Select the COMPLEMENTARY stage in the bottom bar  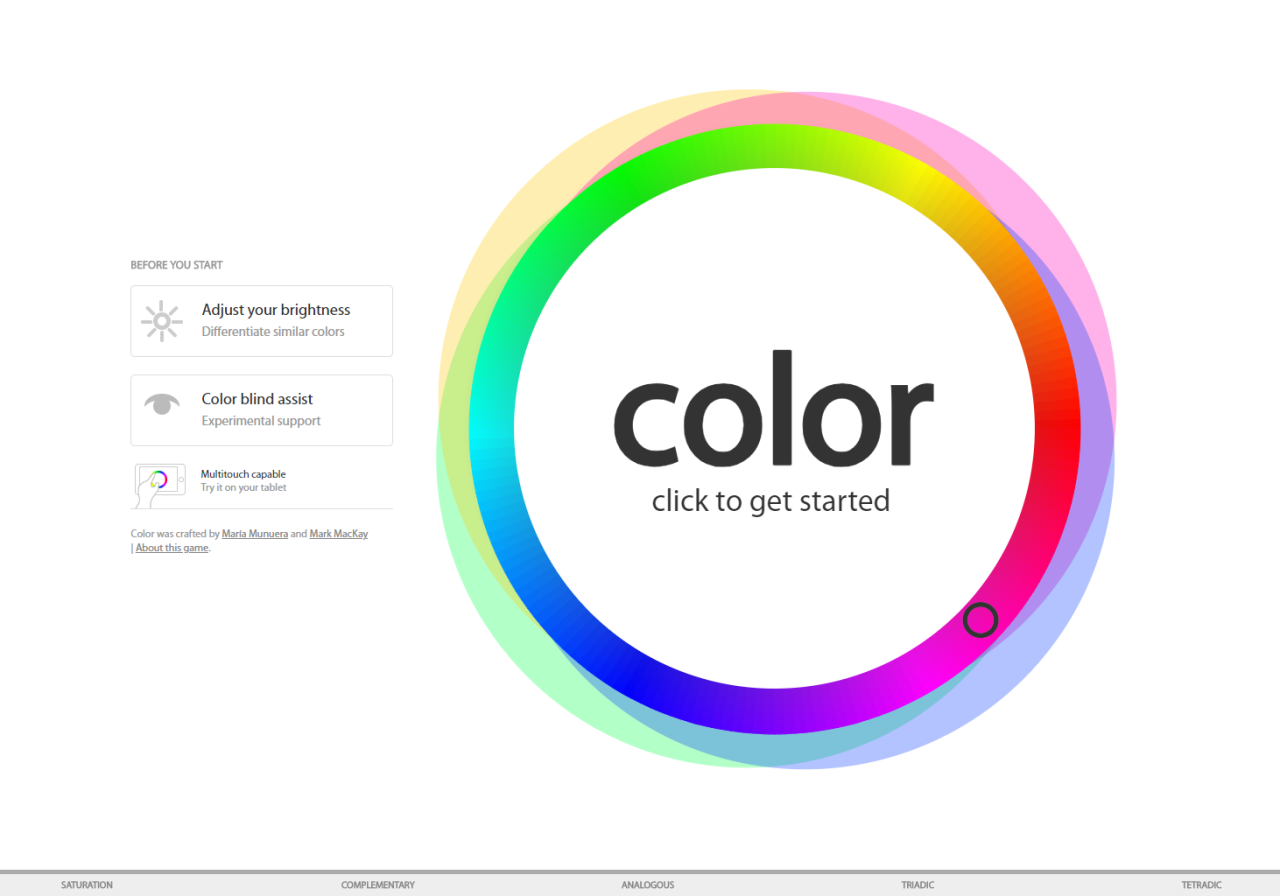point(378,885)
